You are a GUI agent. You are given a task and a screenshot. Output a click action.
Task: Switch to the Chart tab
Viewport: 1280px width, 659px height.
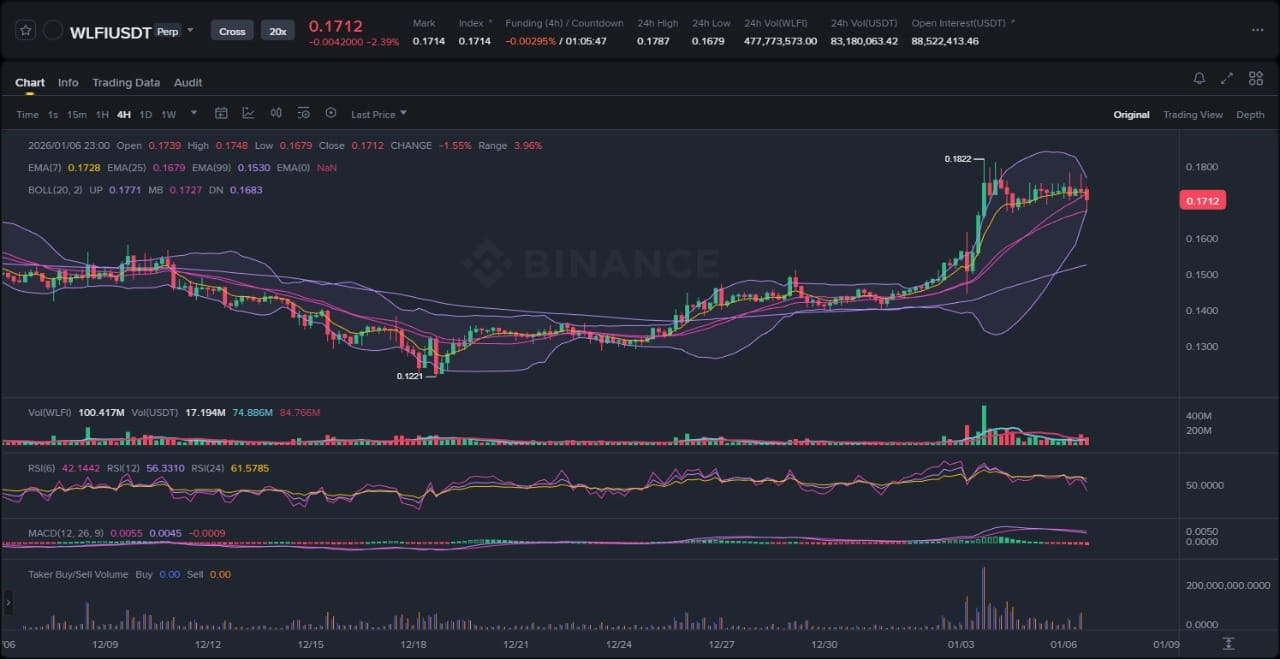[30, 83]
